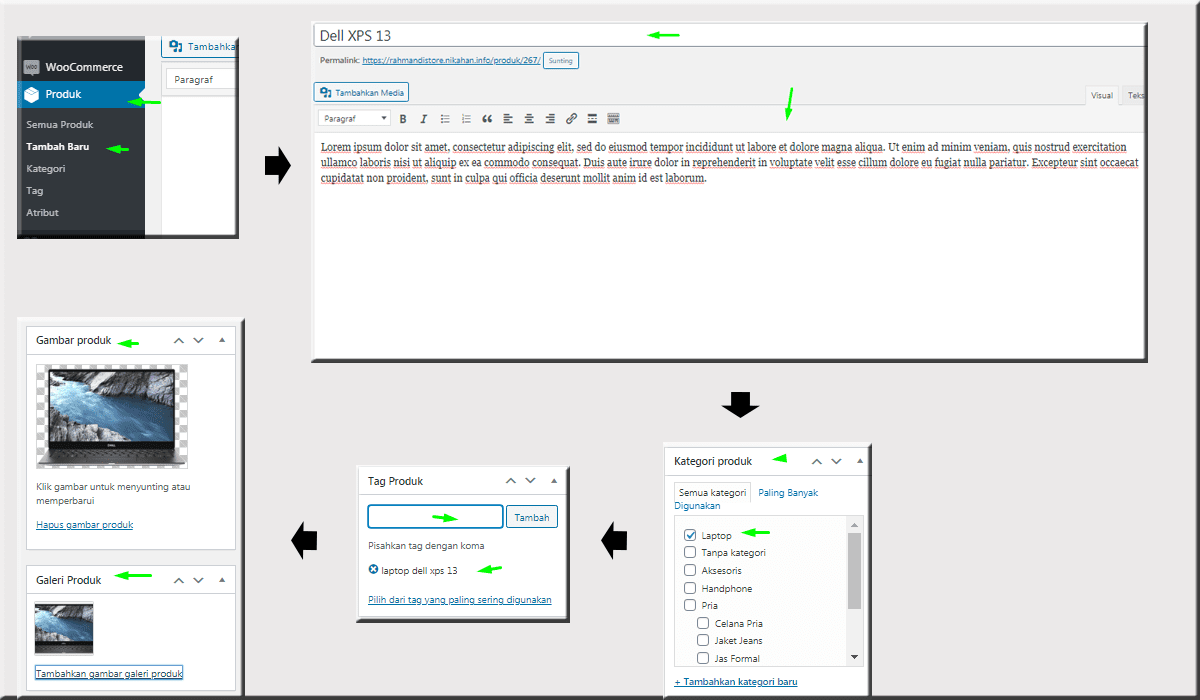Collapse the Tag Produk panel
1200x700 pixels.
[554, 481]
